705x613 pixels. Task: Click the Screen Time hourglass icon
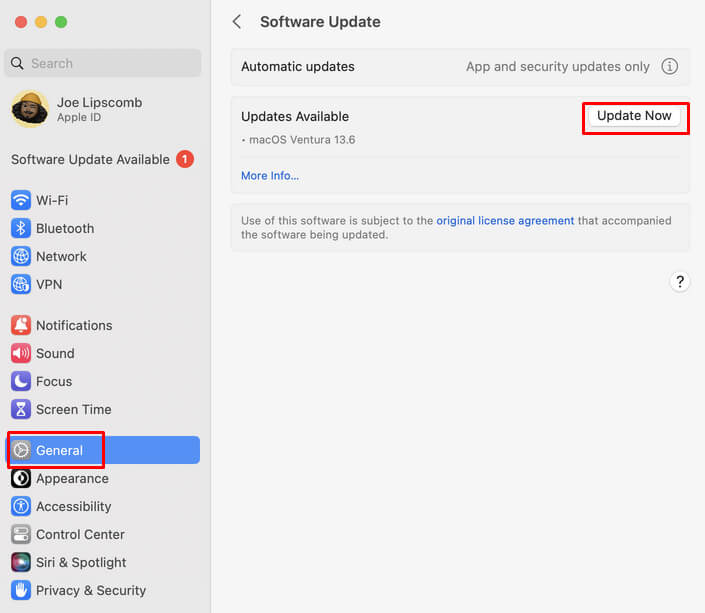coord(21,409)
